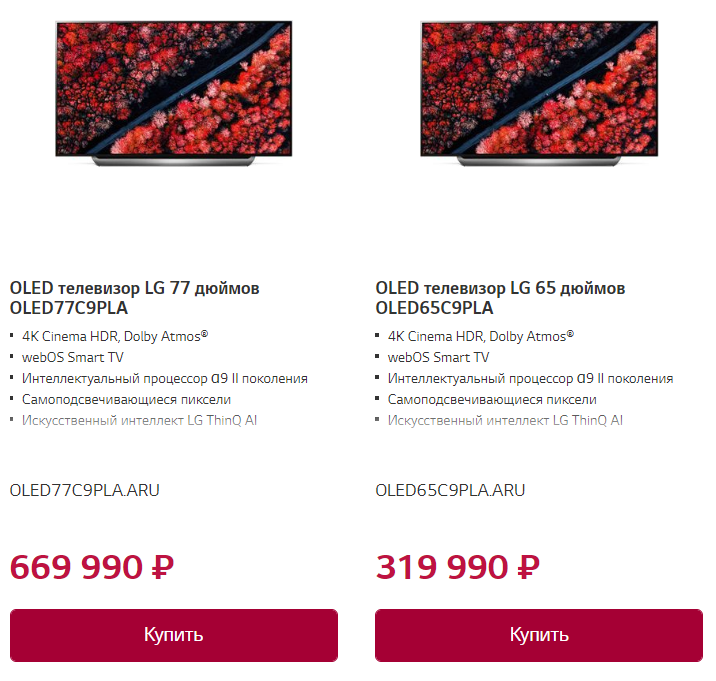This screenshot has width=716, height=681.
Task: Select the OLED65C9PLA.ARU model code text
Action: [450, 490]
